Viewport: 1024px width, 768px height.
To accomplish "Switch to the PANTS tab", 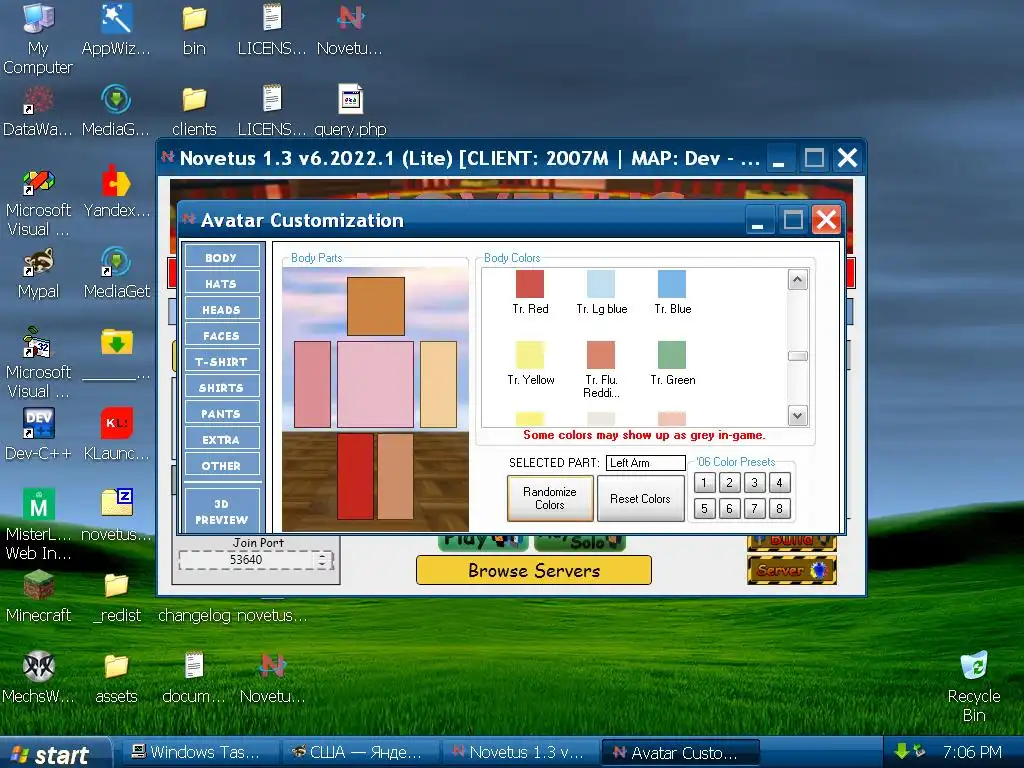I will tap(222, 413).
